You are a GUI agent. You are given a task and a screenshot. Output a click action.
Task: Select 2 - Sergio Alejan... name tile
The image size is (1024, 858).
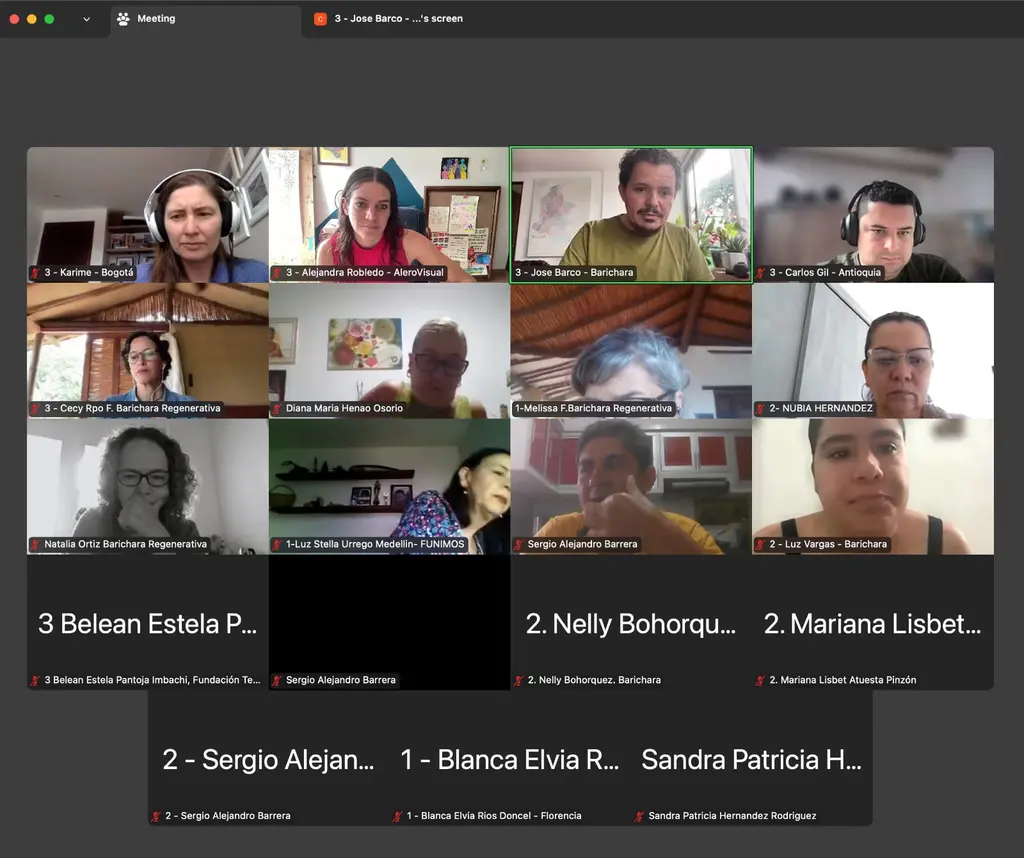268,757
